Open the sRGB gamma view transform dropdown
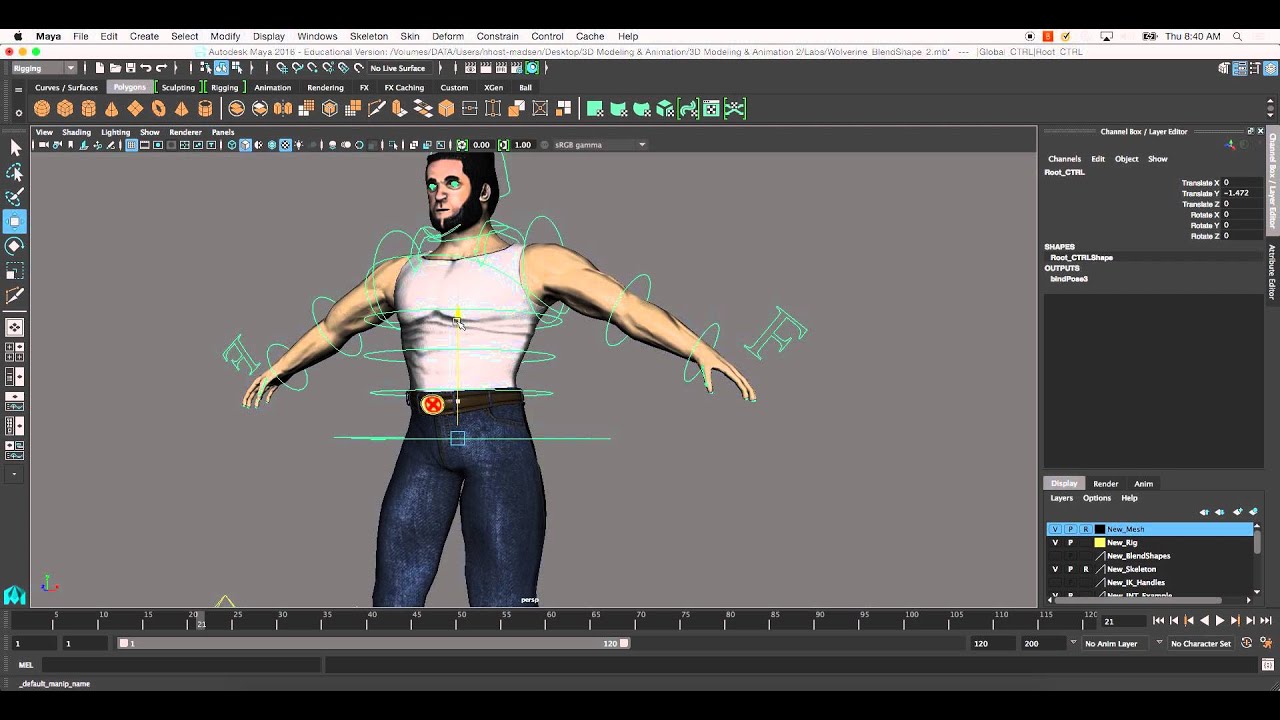 pyautogui.click(x=600, y=145)
